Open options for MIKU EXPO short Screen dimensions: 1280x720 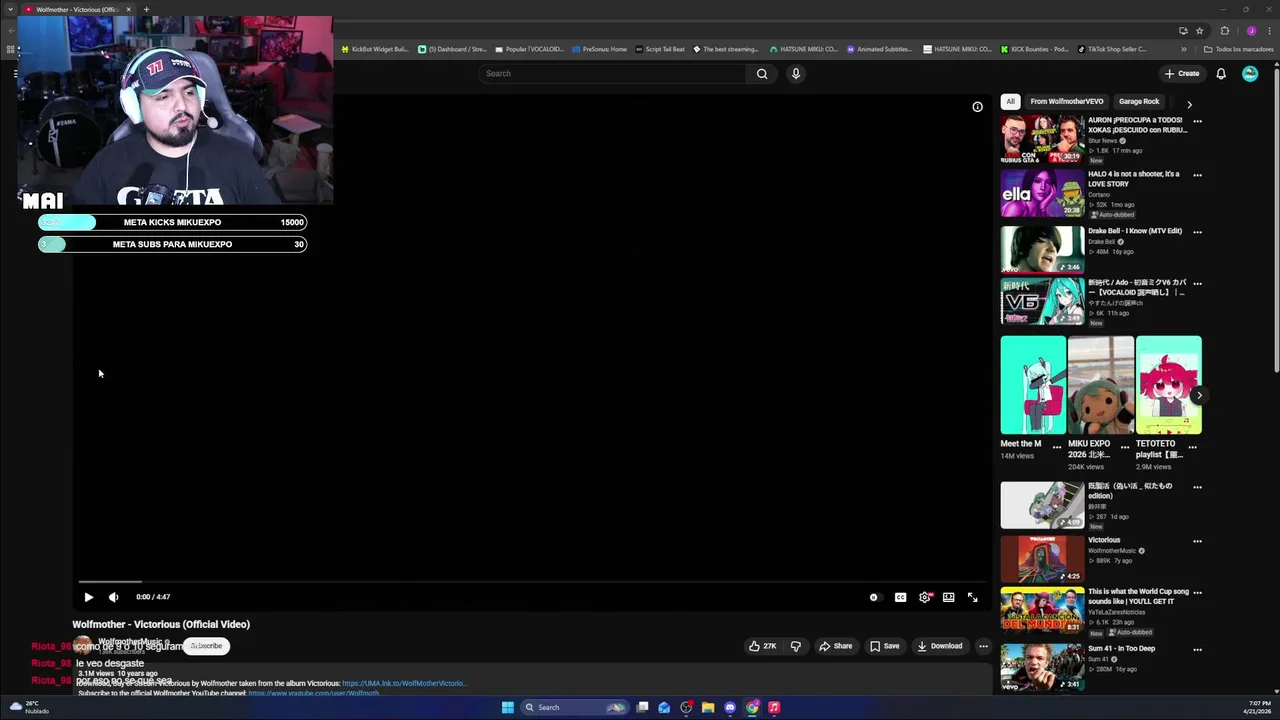pos(1125,447)
